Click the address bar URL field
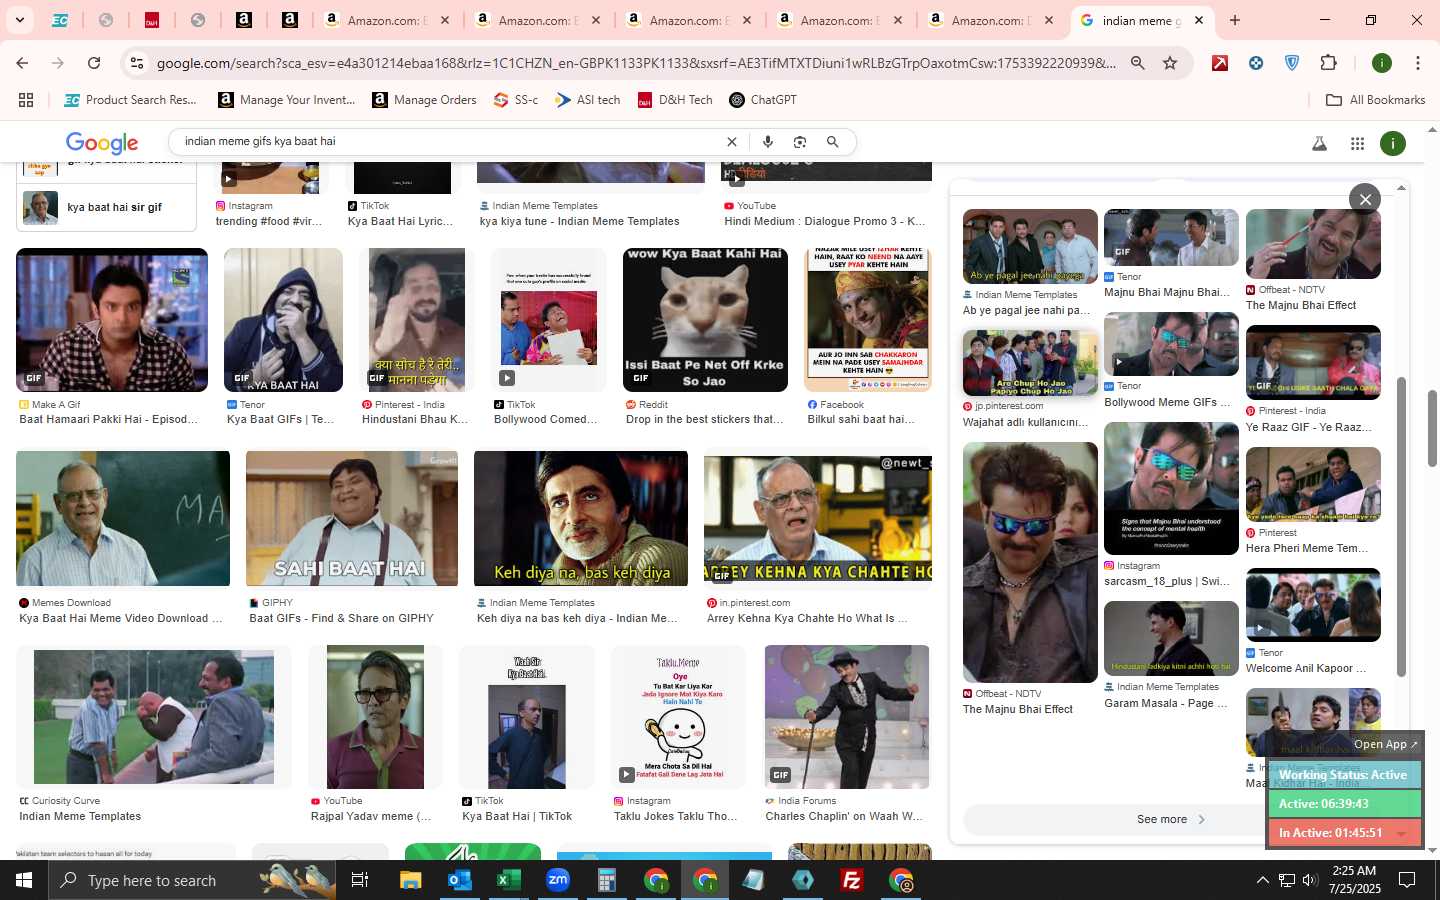Screen dimensions: 1440x900 636,63
